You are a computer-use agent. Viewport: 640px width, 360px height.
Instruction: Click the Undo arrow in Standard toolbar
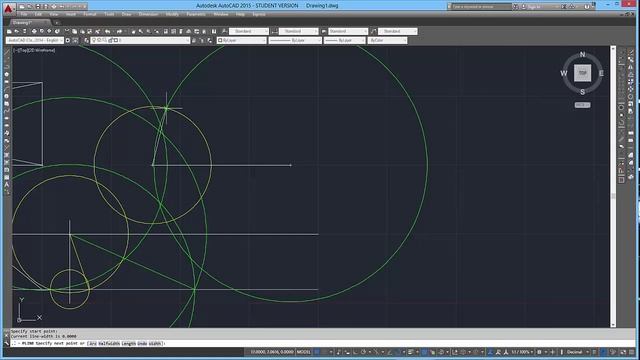108,31
